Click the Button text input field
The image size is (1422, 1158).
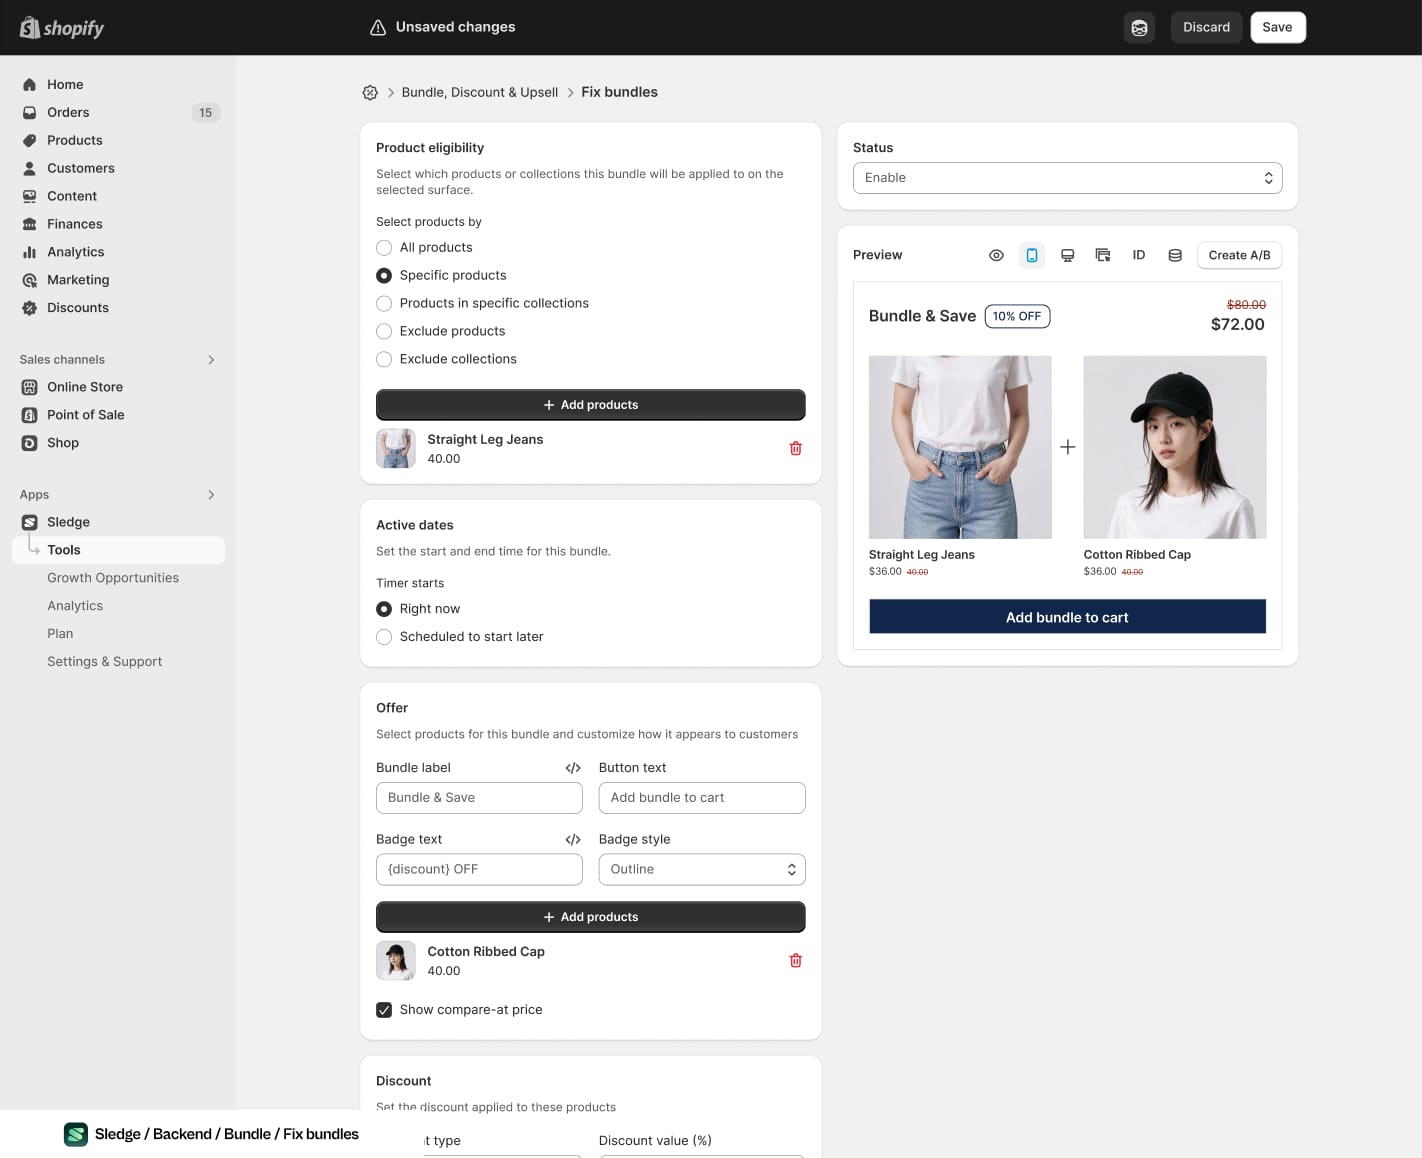(x=702, y=798)
